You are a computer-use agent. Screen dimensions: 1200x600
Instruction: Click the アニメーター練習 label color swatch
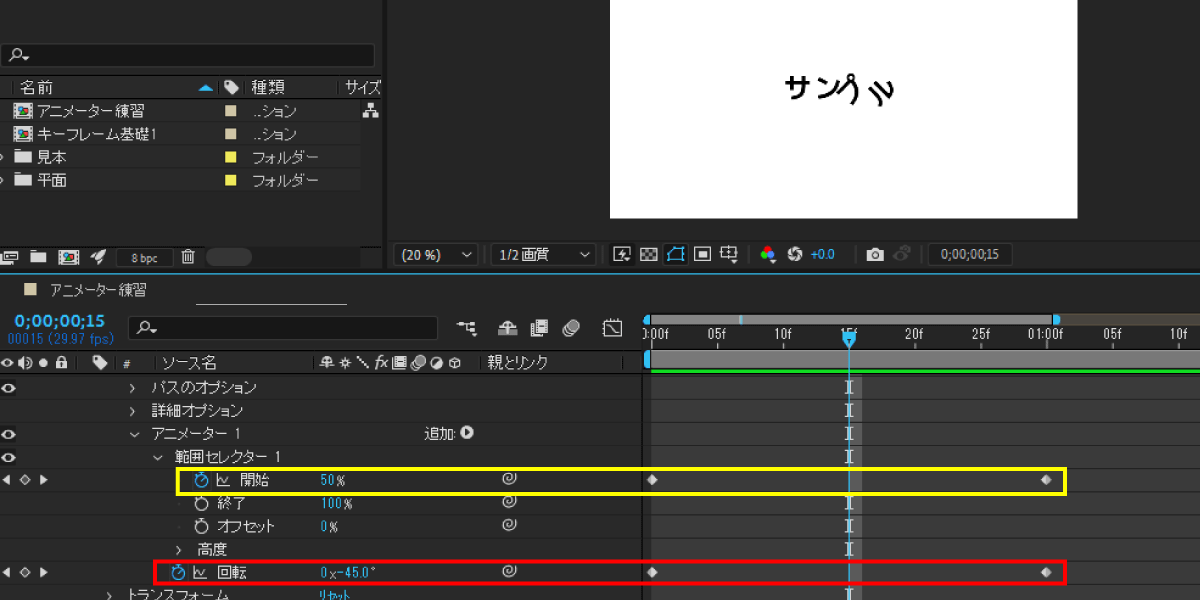click(x=231, y=111)
